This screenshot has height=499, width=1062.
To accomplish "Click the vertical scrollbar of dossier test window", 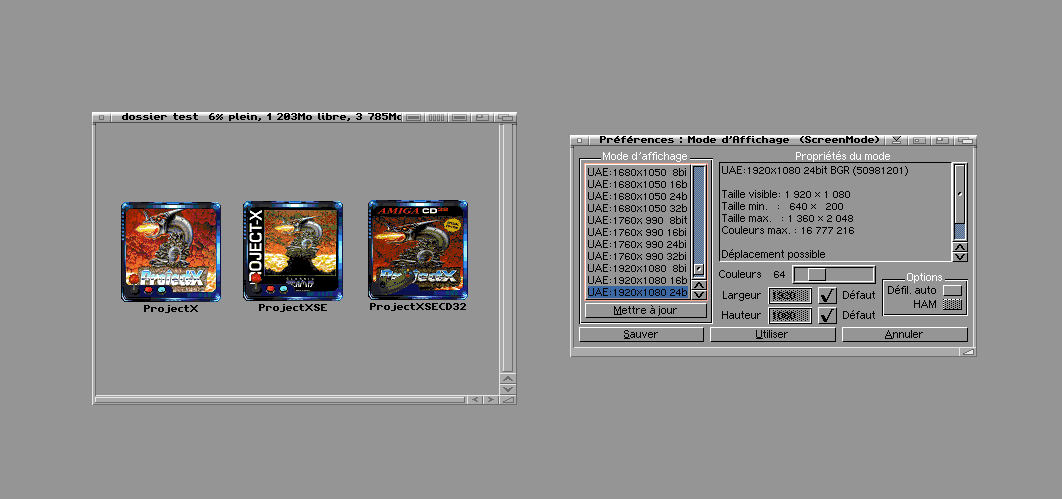I will [x=507, y=247].
